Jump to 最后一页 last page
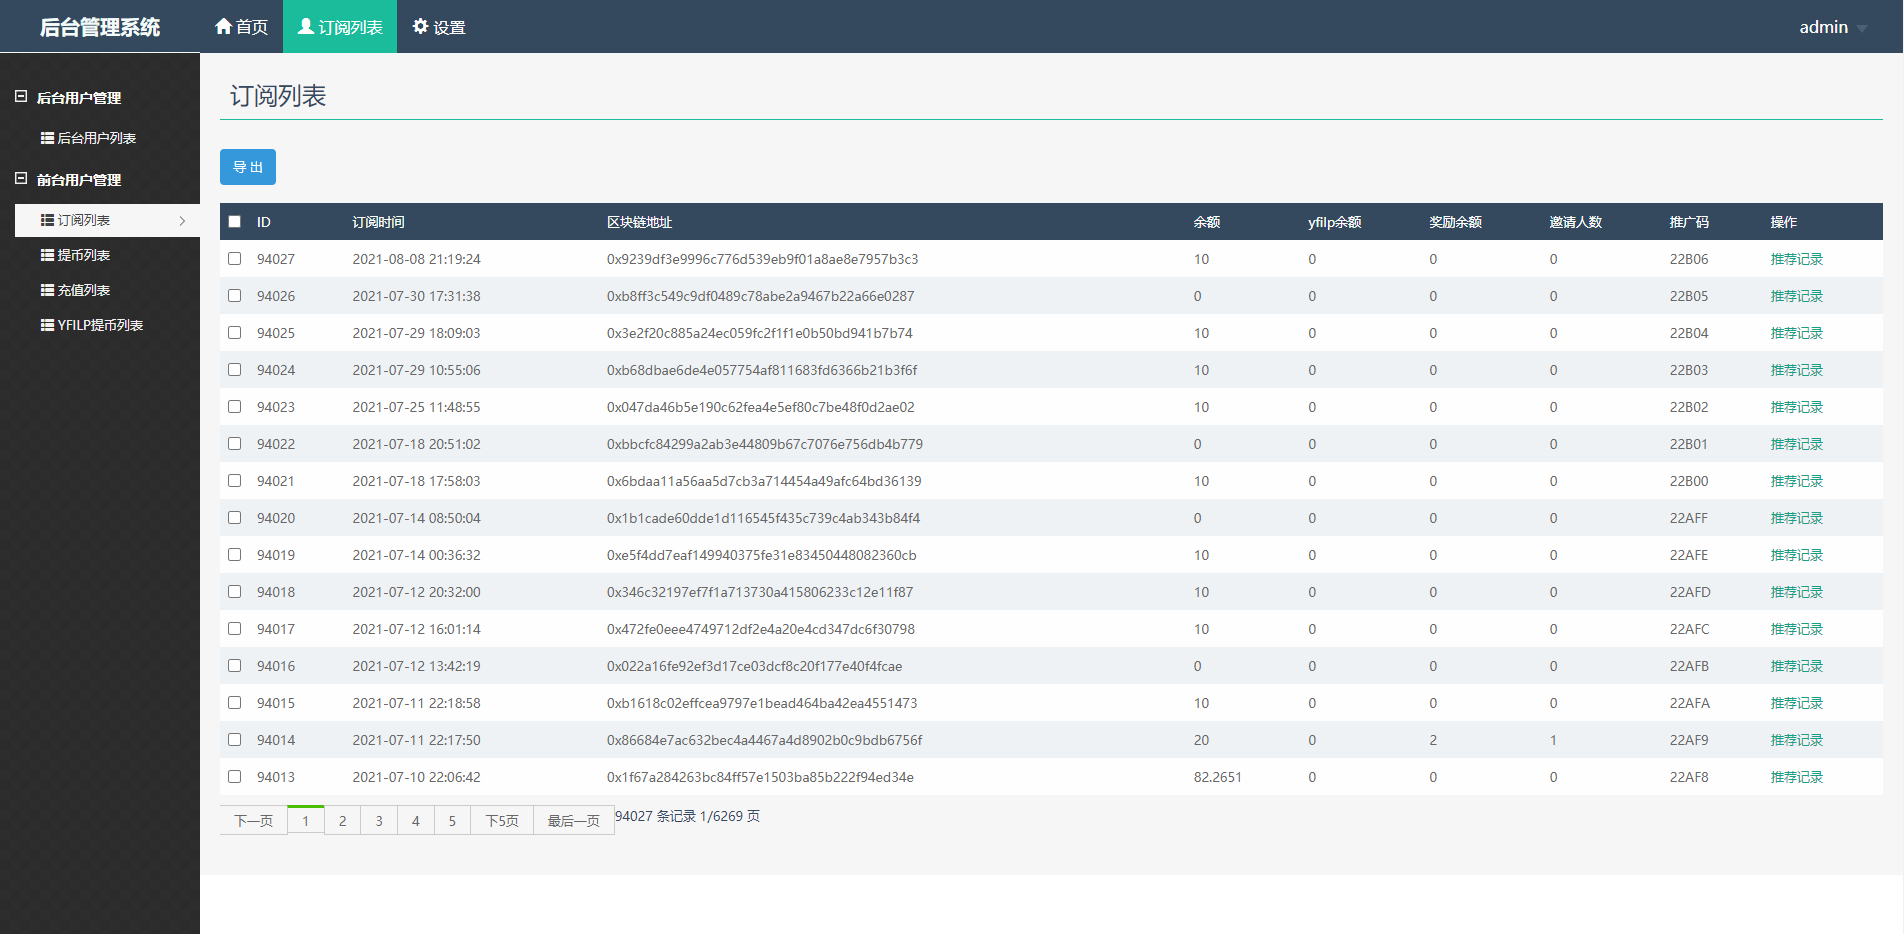 click(x=573, y=821)
